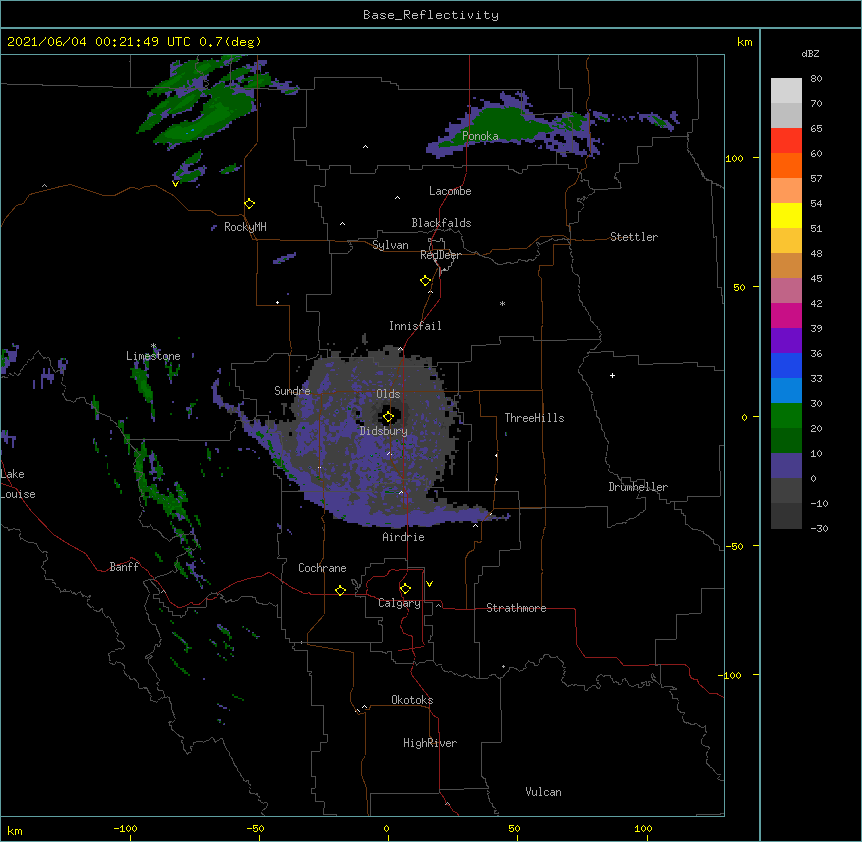Pick the light gray 70-80 dBZ legend color
Screen dimensions: 862x842
tap(786, 91)
